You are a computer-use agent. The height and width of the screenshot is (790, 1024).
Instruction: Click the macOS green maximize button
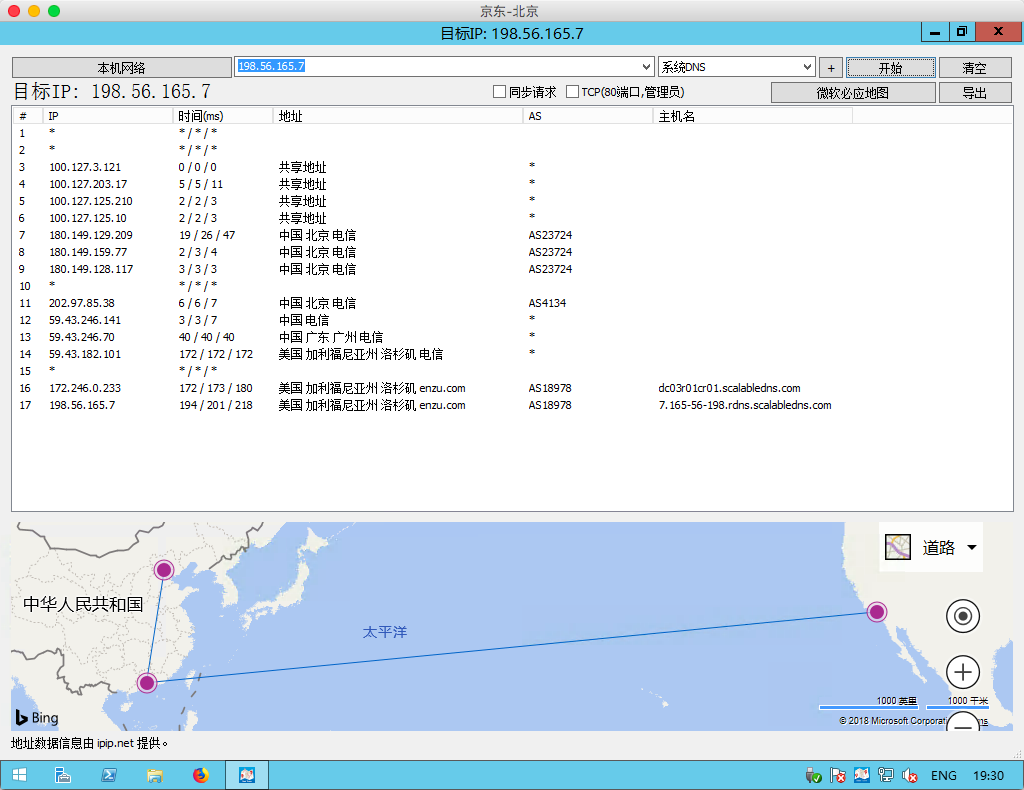coord(54,10)
